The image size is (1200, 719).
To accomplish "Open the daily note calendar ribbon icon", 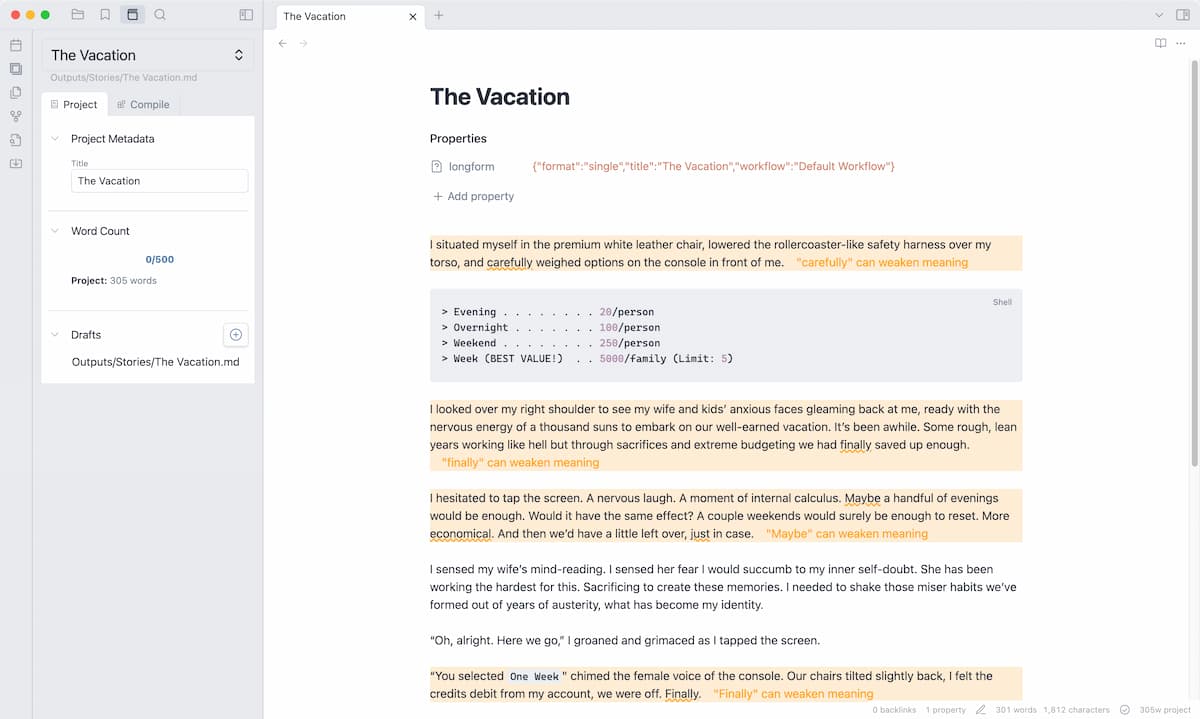I will [x=16, y=45].
